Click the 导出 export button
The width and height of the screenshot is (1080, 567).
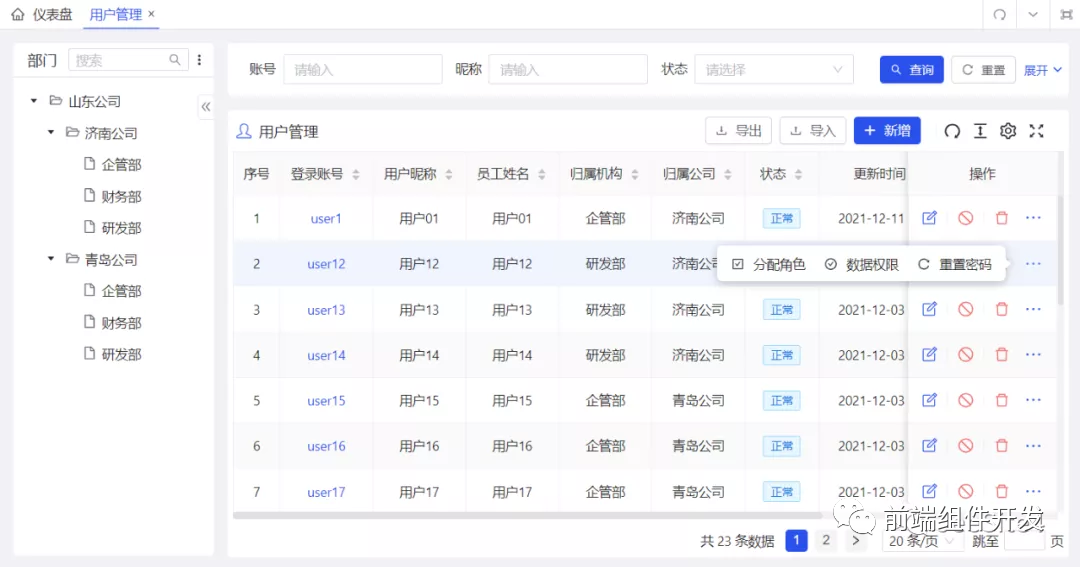pos(738,131)
